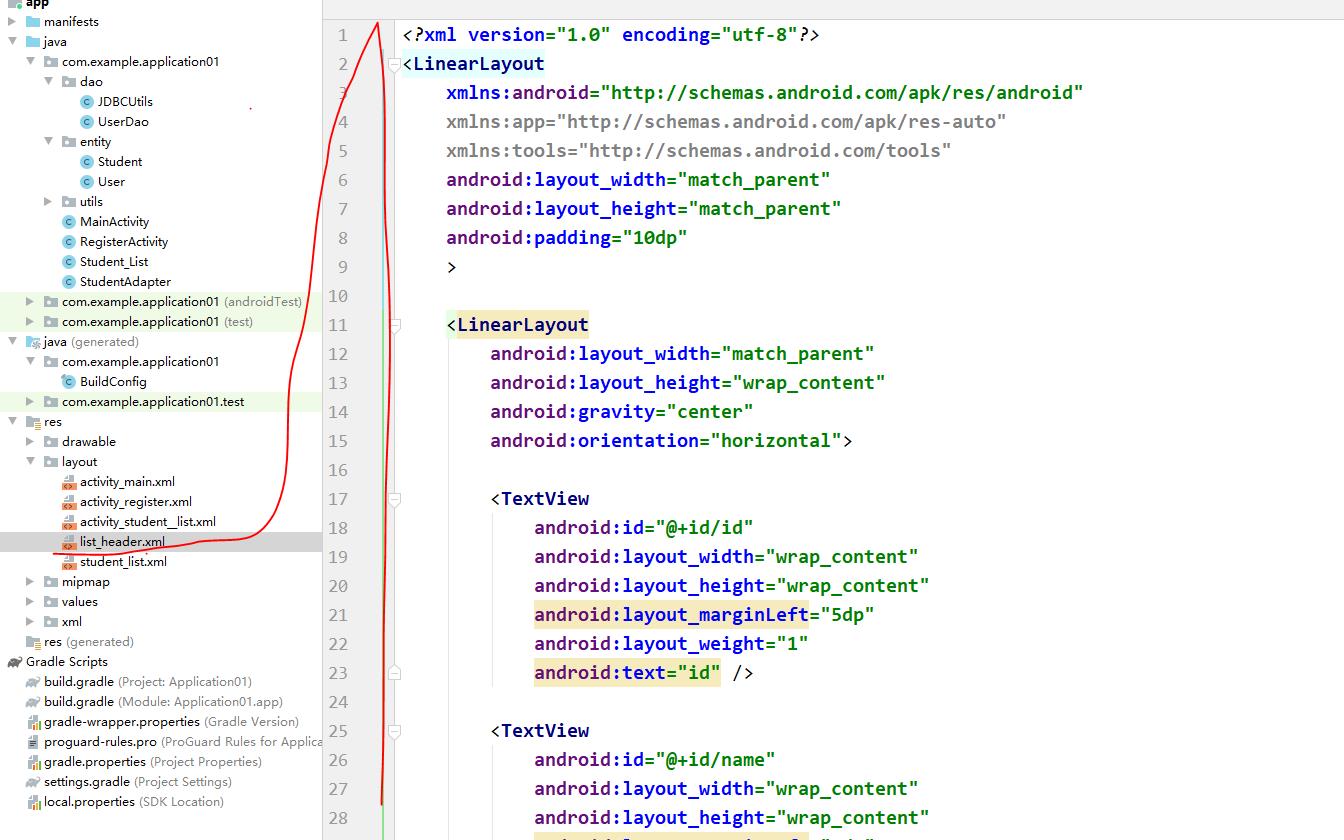The width and height of the screenshot is (1344, 840).
Task: Collapse the entity package arrow
Action: point(48,141)
